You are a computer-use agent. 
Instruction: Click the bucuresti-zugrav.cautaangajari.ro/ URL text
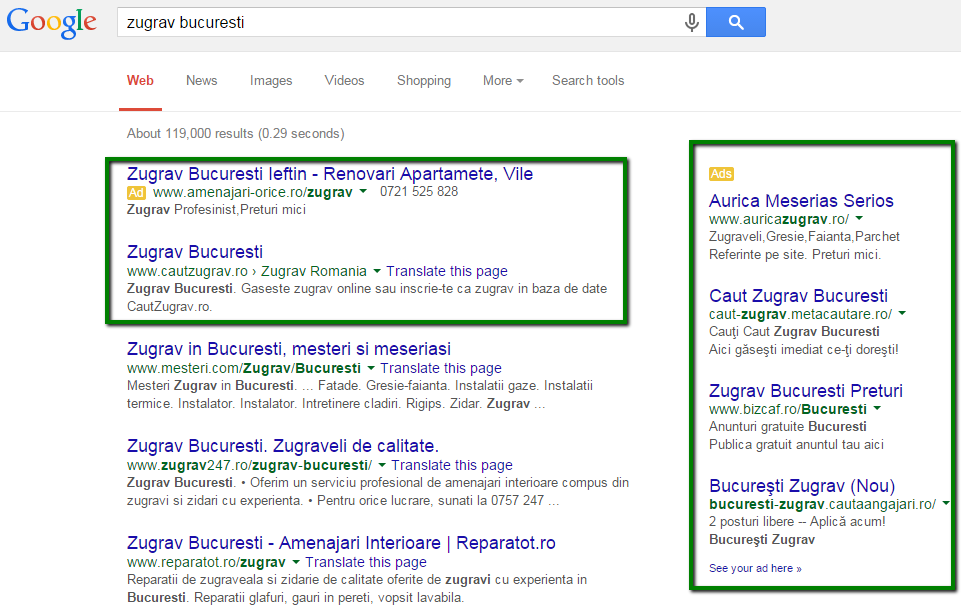point(822,504)
